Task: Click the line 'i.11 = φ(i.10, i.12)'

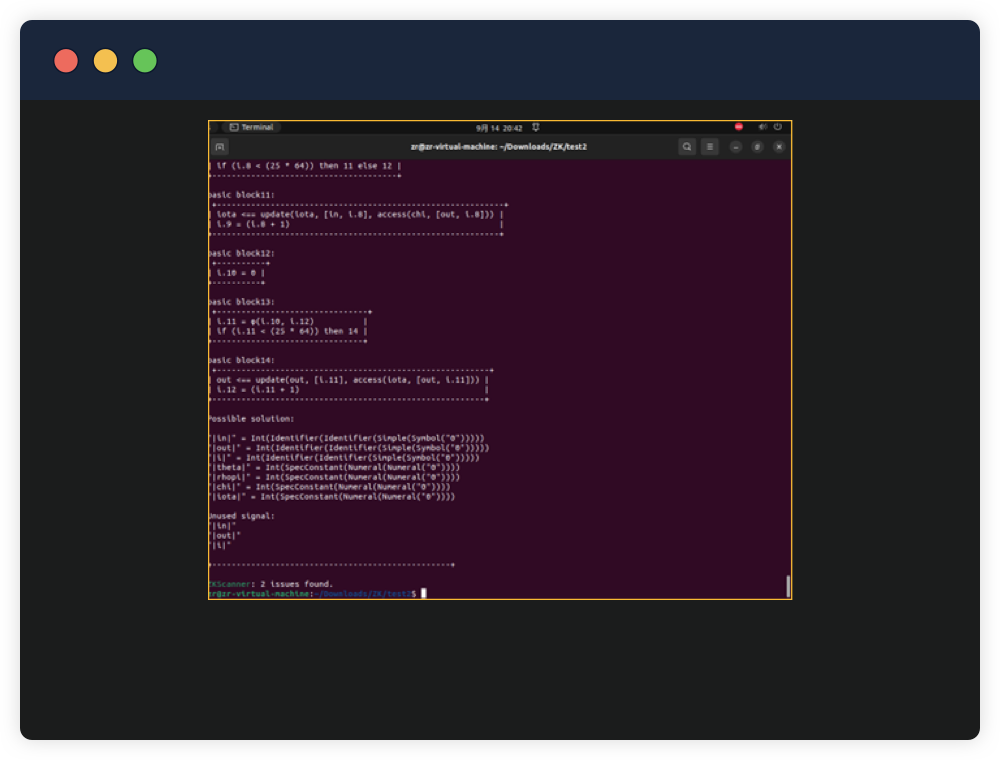Action: (265, 321)
